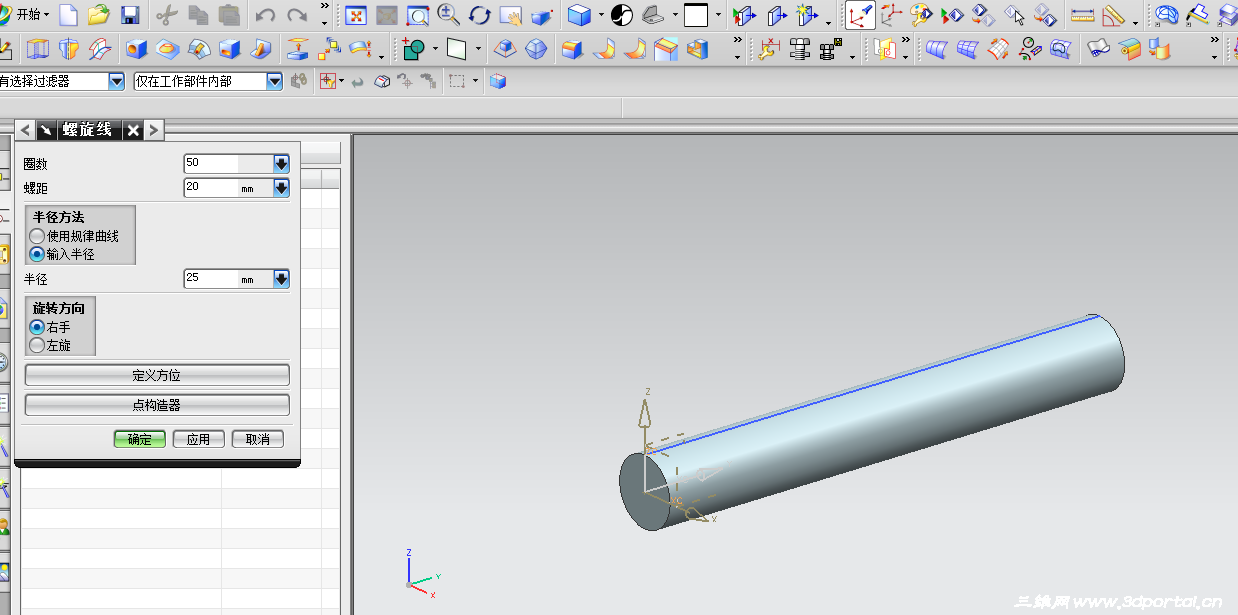Viewport: 1238px width, 615px height.
Task: Click into the turns count field
Action: pyautogui.click(x=211, y=164)
